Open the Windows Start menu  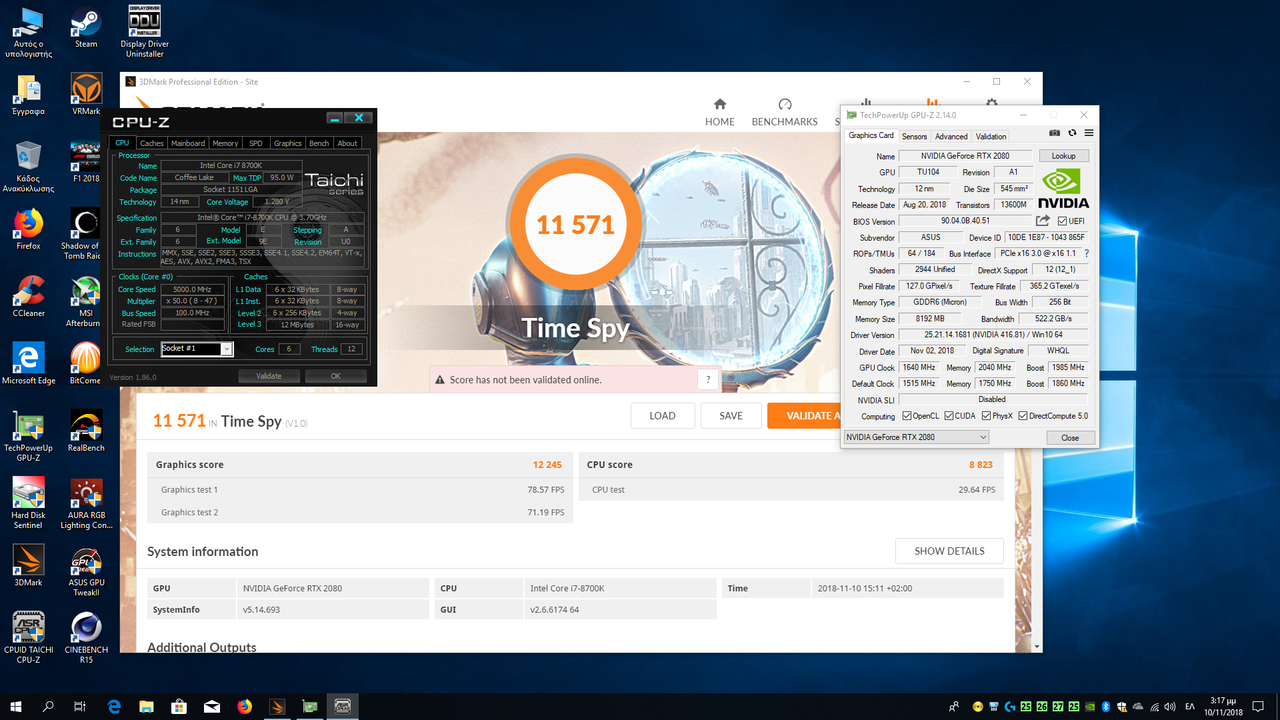(16, 706)
